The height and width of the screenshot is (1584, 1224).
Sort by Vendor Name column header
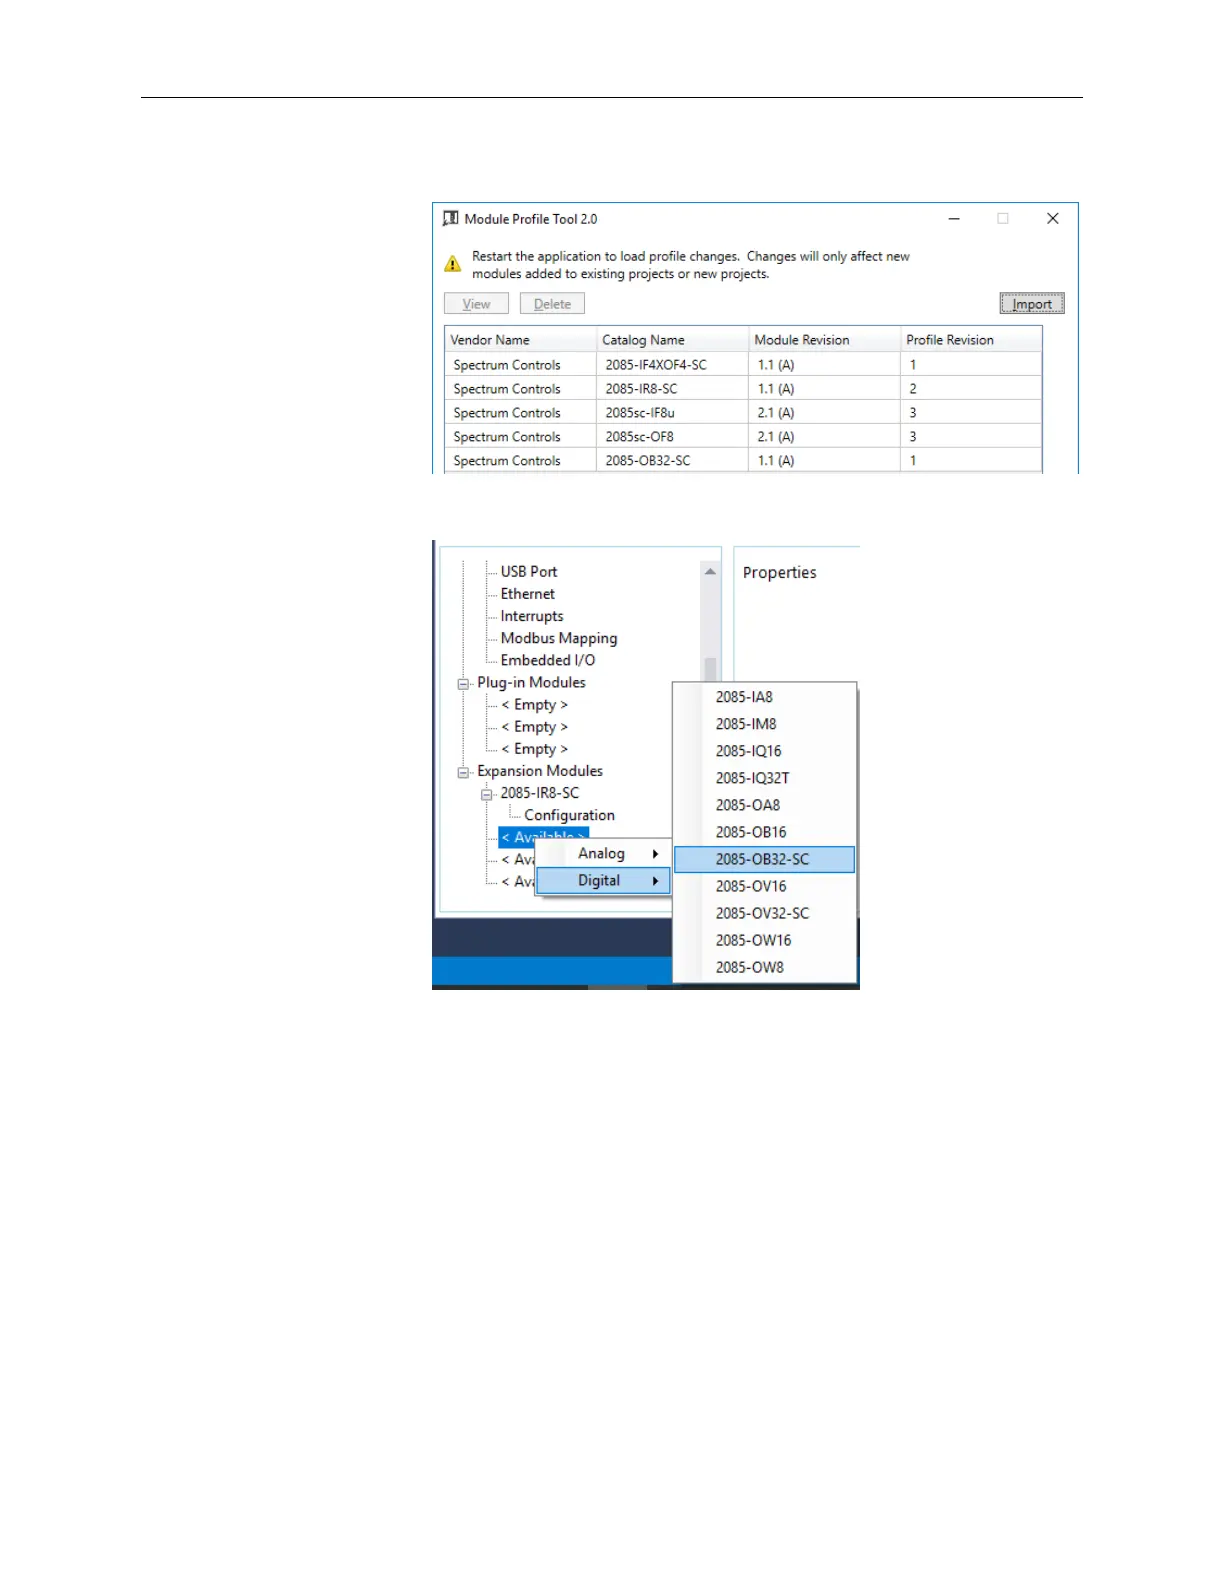pos(520,340)
